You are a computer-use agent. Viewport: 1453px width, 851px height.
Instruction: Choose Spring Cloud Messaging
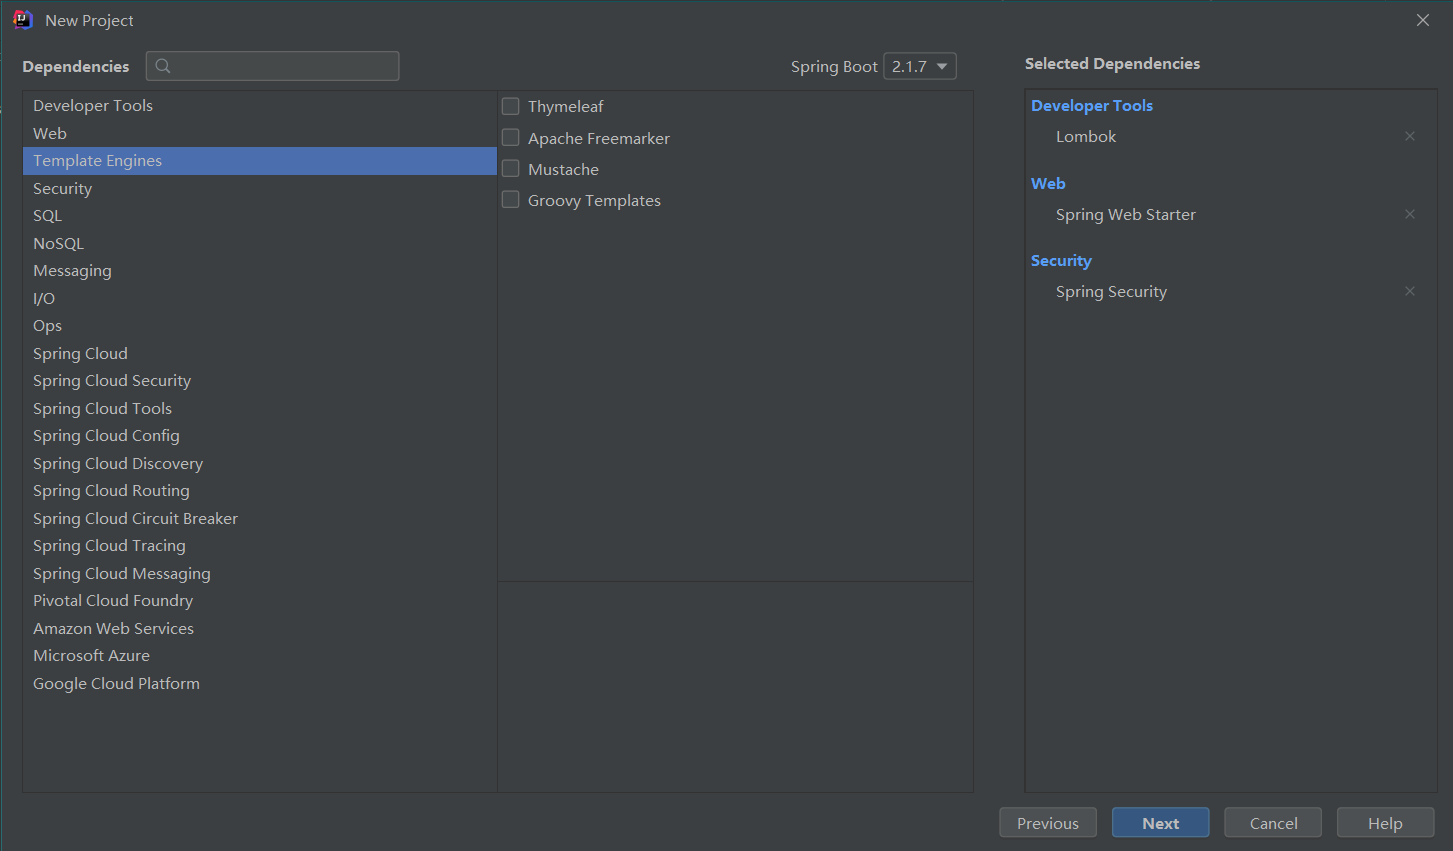point(260,573)
